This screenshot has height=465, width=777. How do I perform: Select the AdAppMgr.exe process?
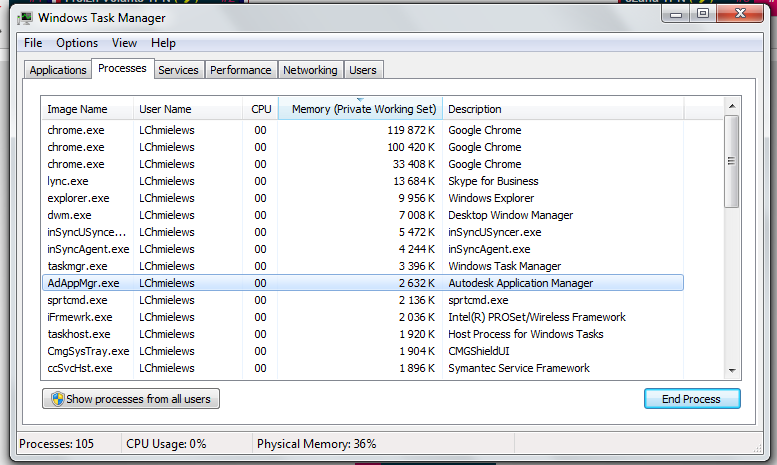pos(363,283)
